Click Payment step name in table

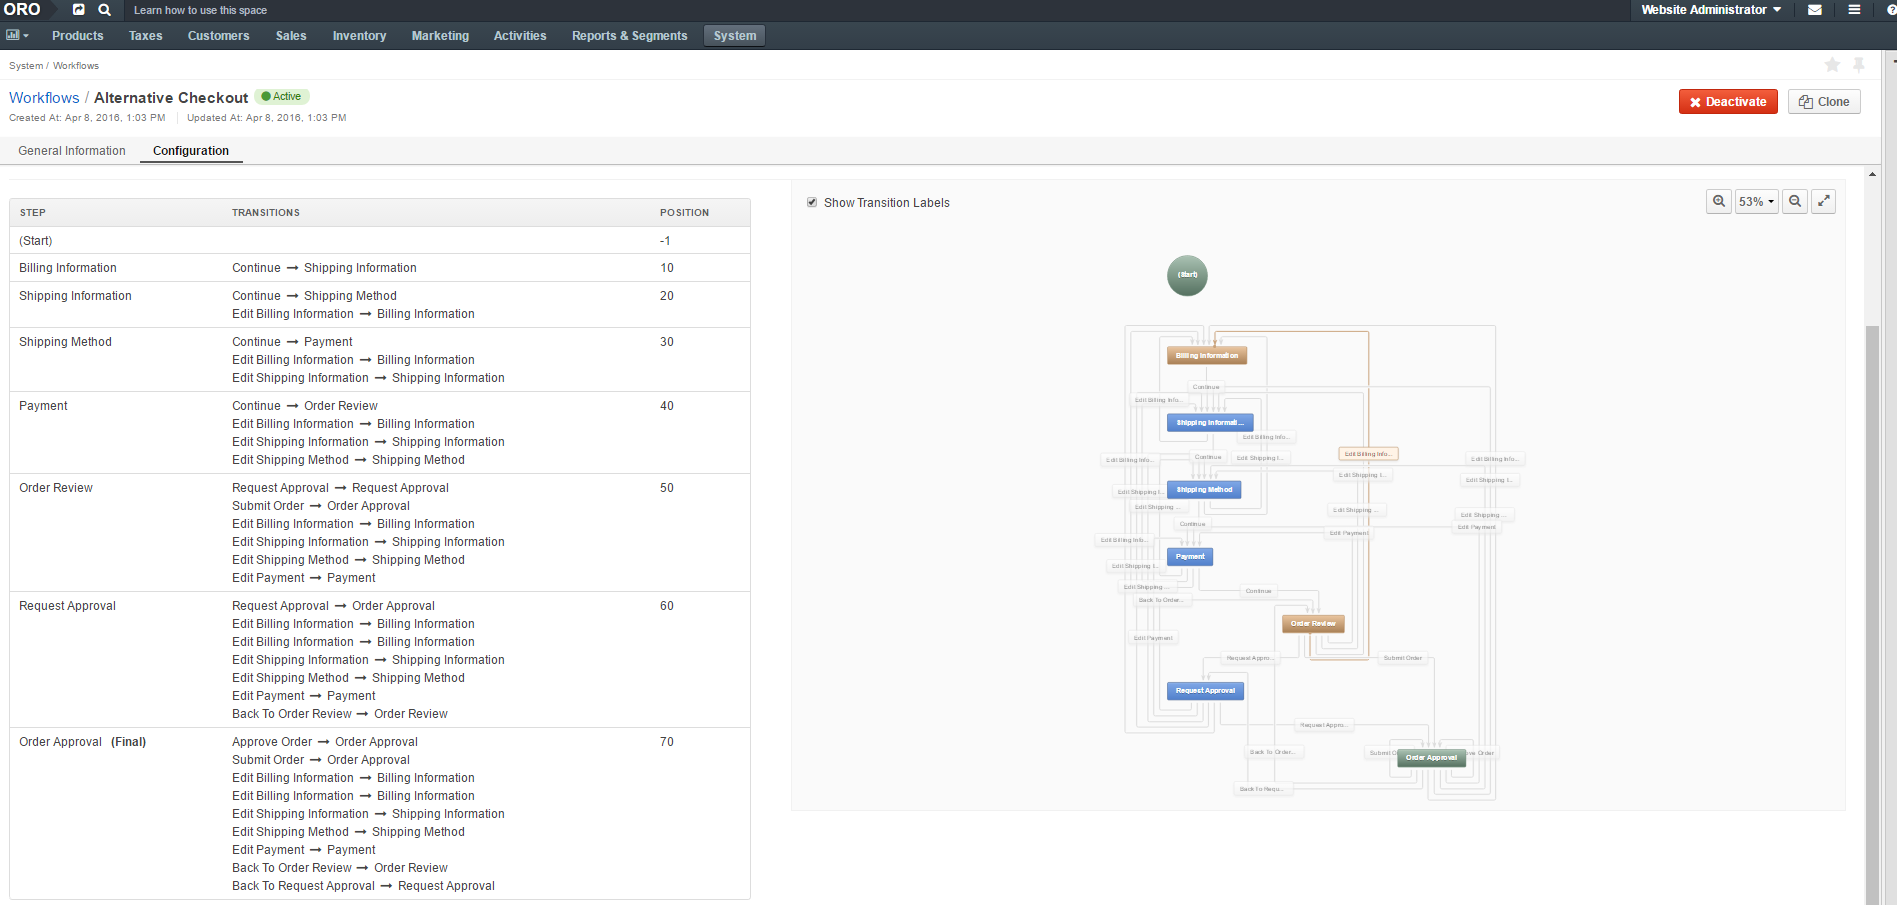pos(43,406)
